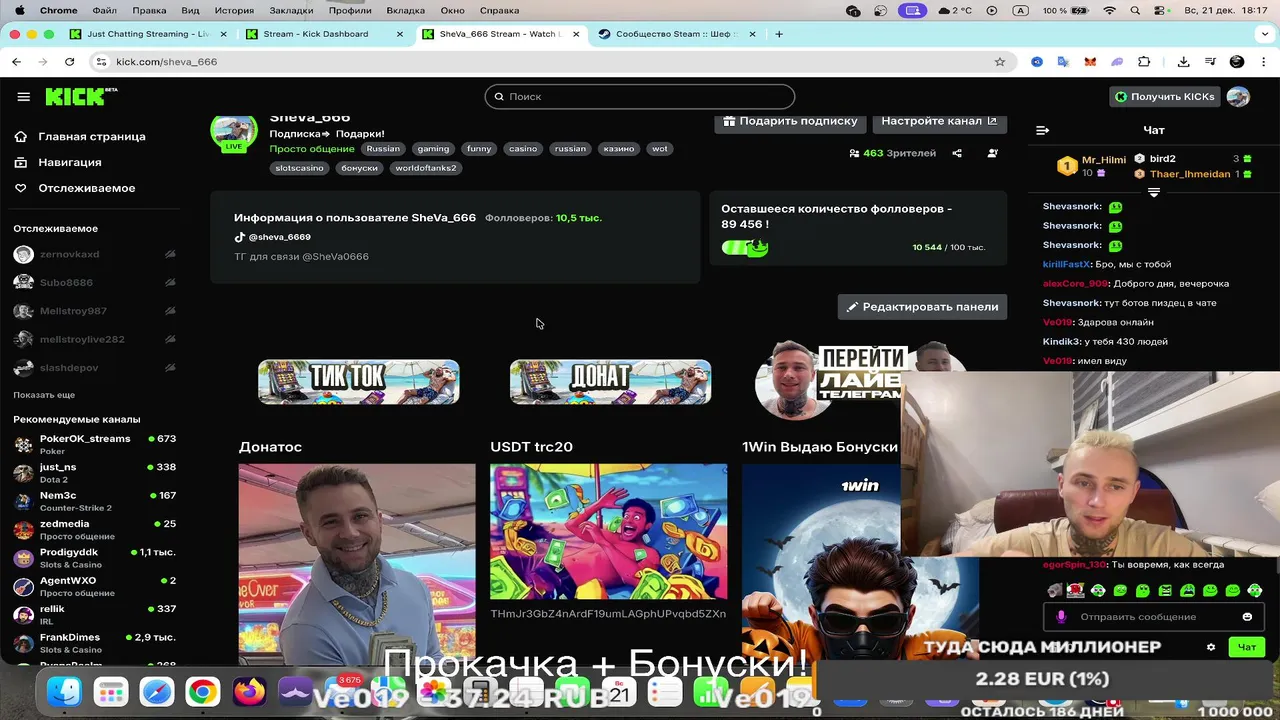This screenshot has height=720, width=1280.
Task: Click the 'Отправить сообщение' chat input
Action: (1155, 617)
